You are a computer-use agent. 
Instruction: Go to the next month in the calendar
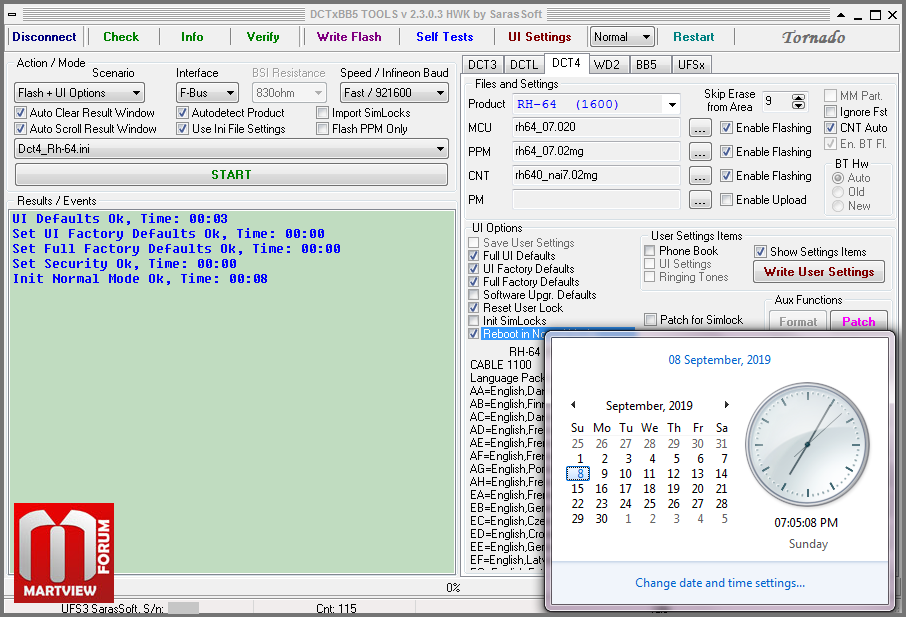coord(726,405)
